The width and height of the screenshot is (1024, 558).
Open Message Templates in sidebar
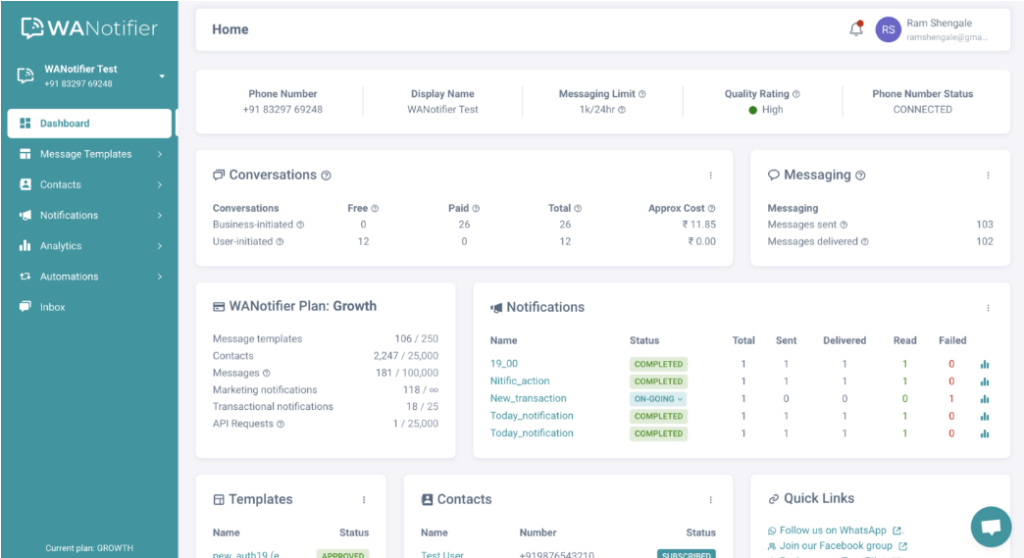pyautogui.click(x=86, y=154)
